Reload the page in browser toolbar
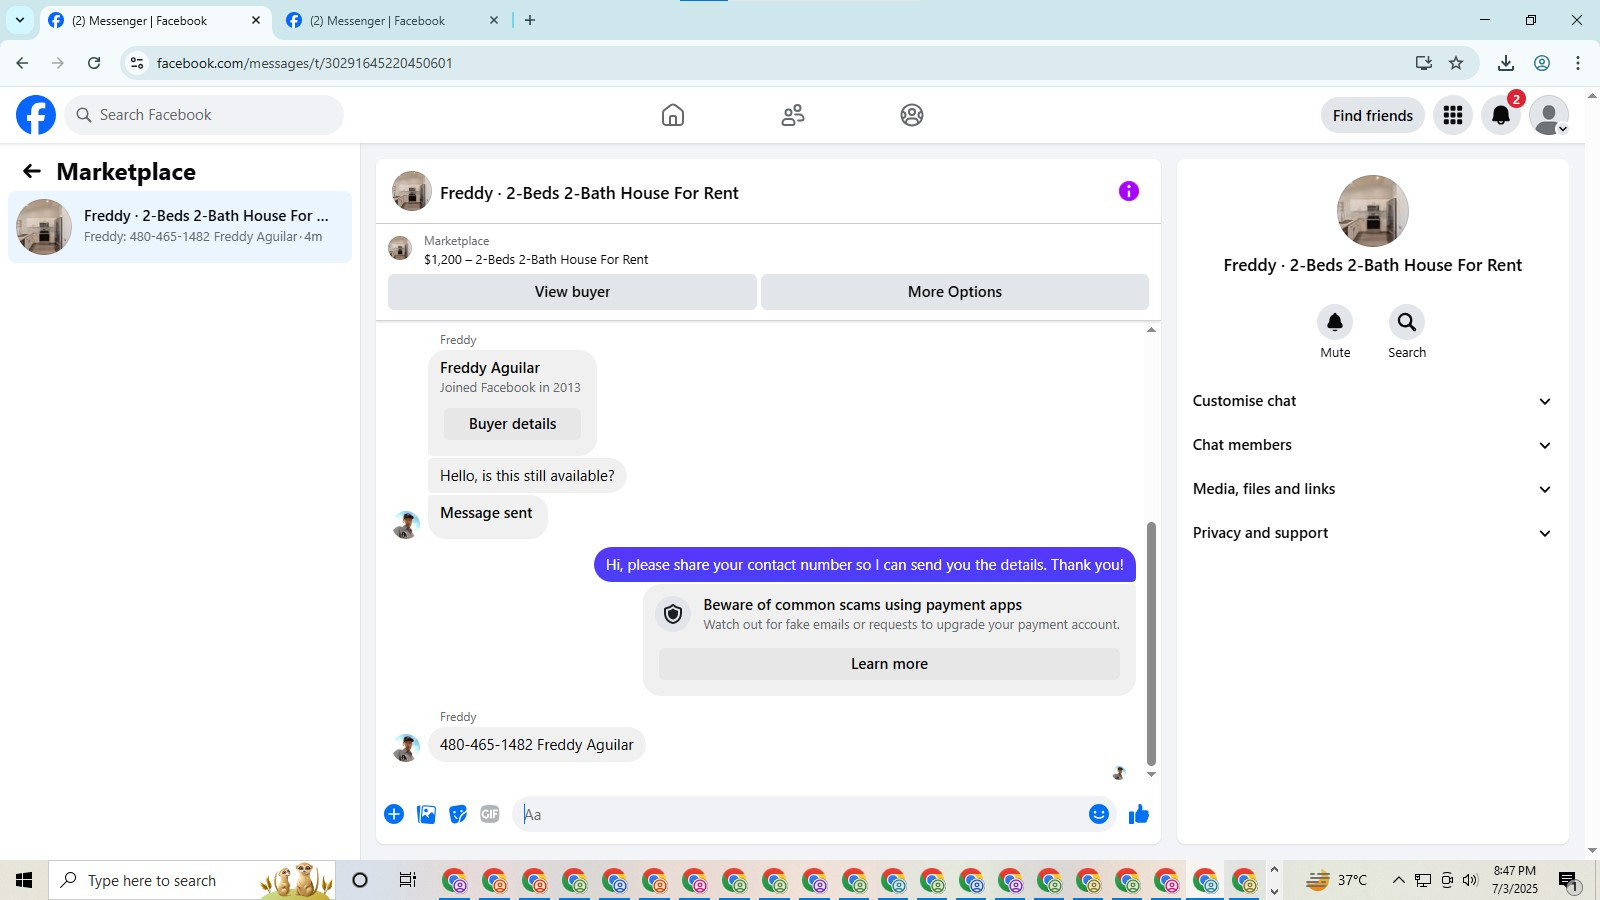Image resolution: width=1600 pixels, height=900 pixels. (x=94, y=63)
